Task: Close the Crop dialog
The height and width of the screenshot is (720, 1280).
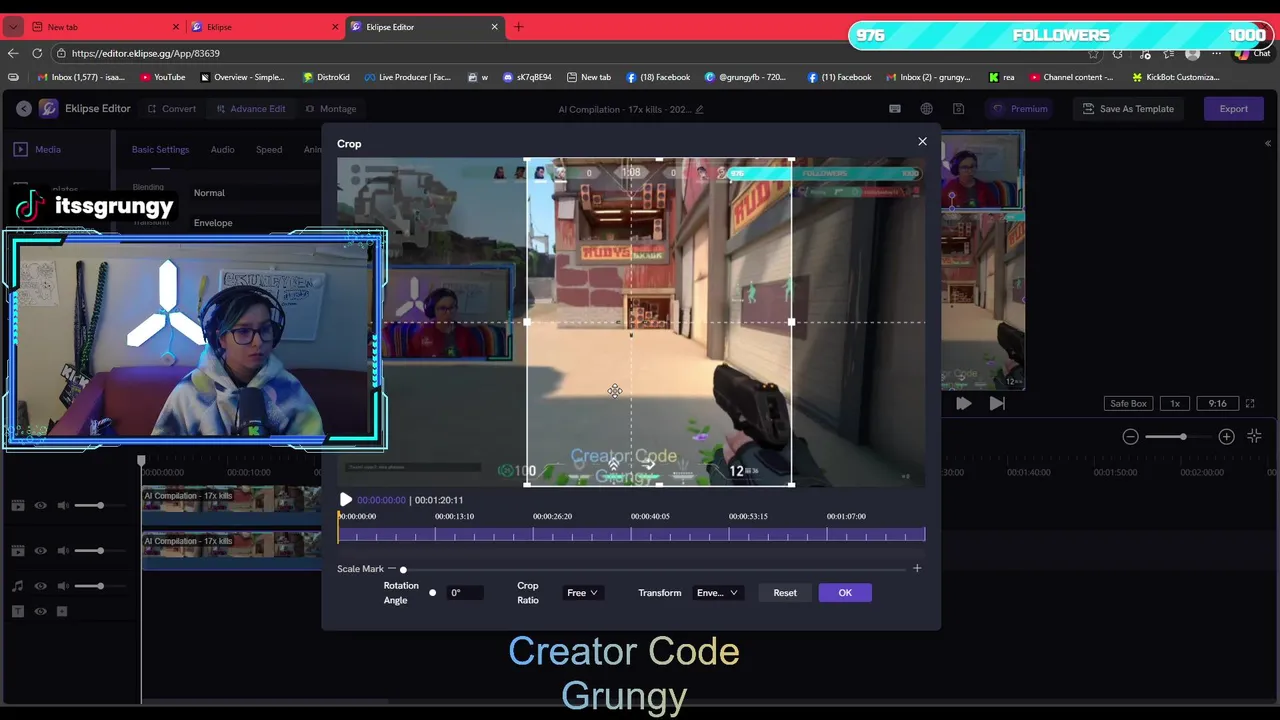Action: pos(922,142)
